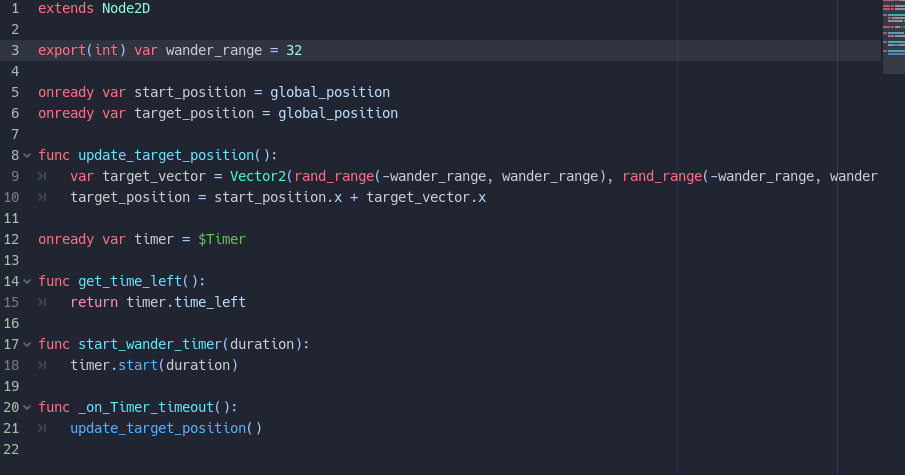Click the 'export' keyword on line 3
905x475 pixels.
pos(62,51)
